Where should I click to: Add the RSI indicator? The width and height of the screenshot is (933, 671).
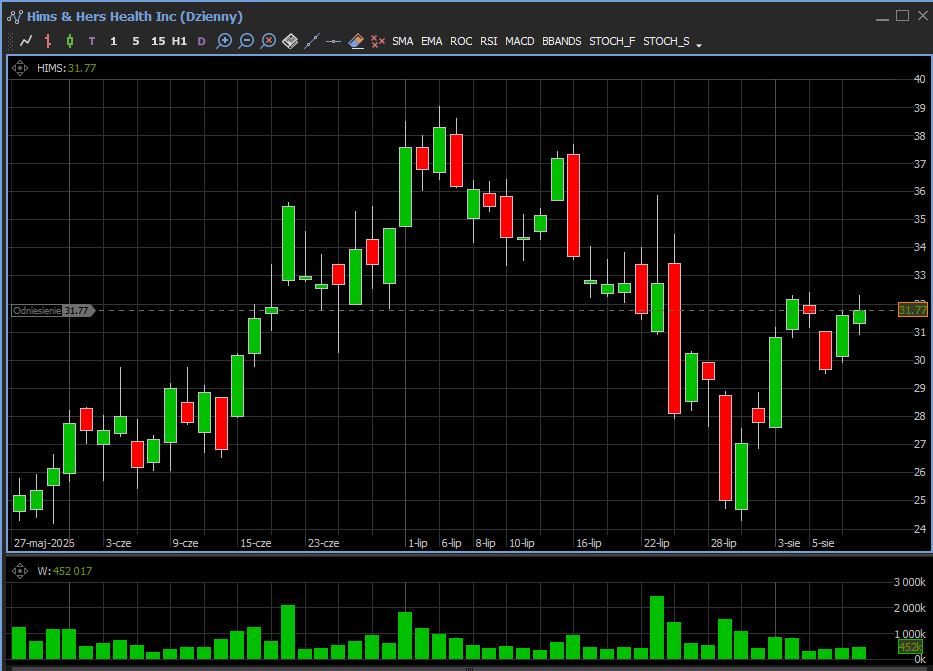coord(489,41)
